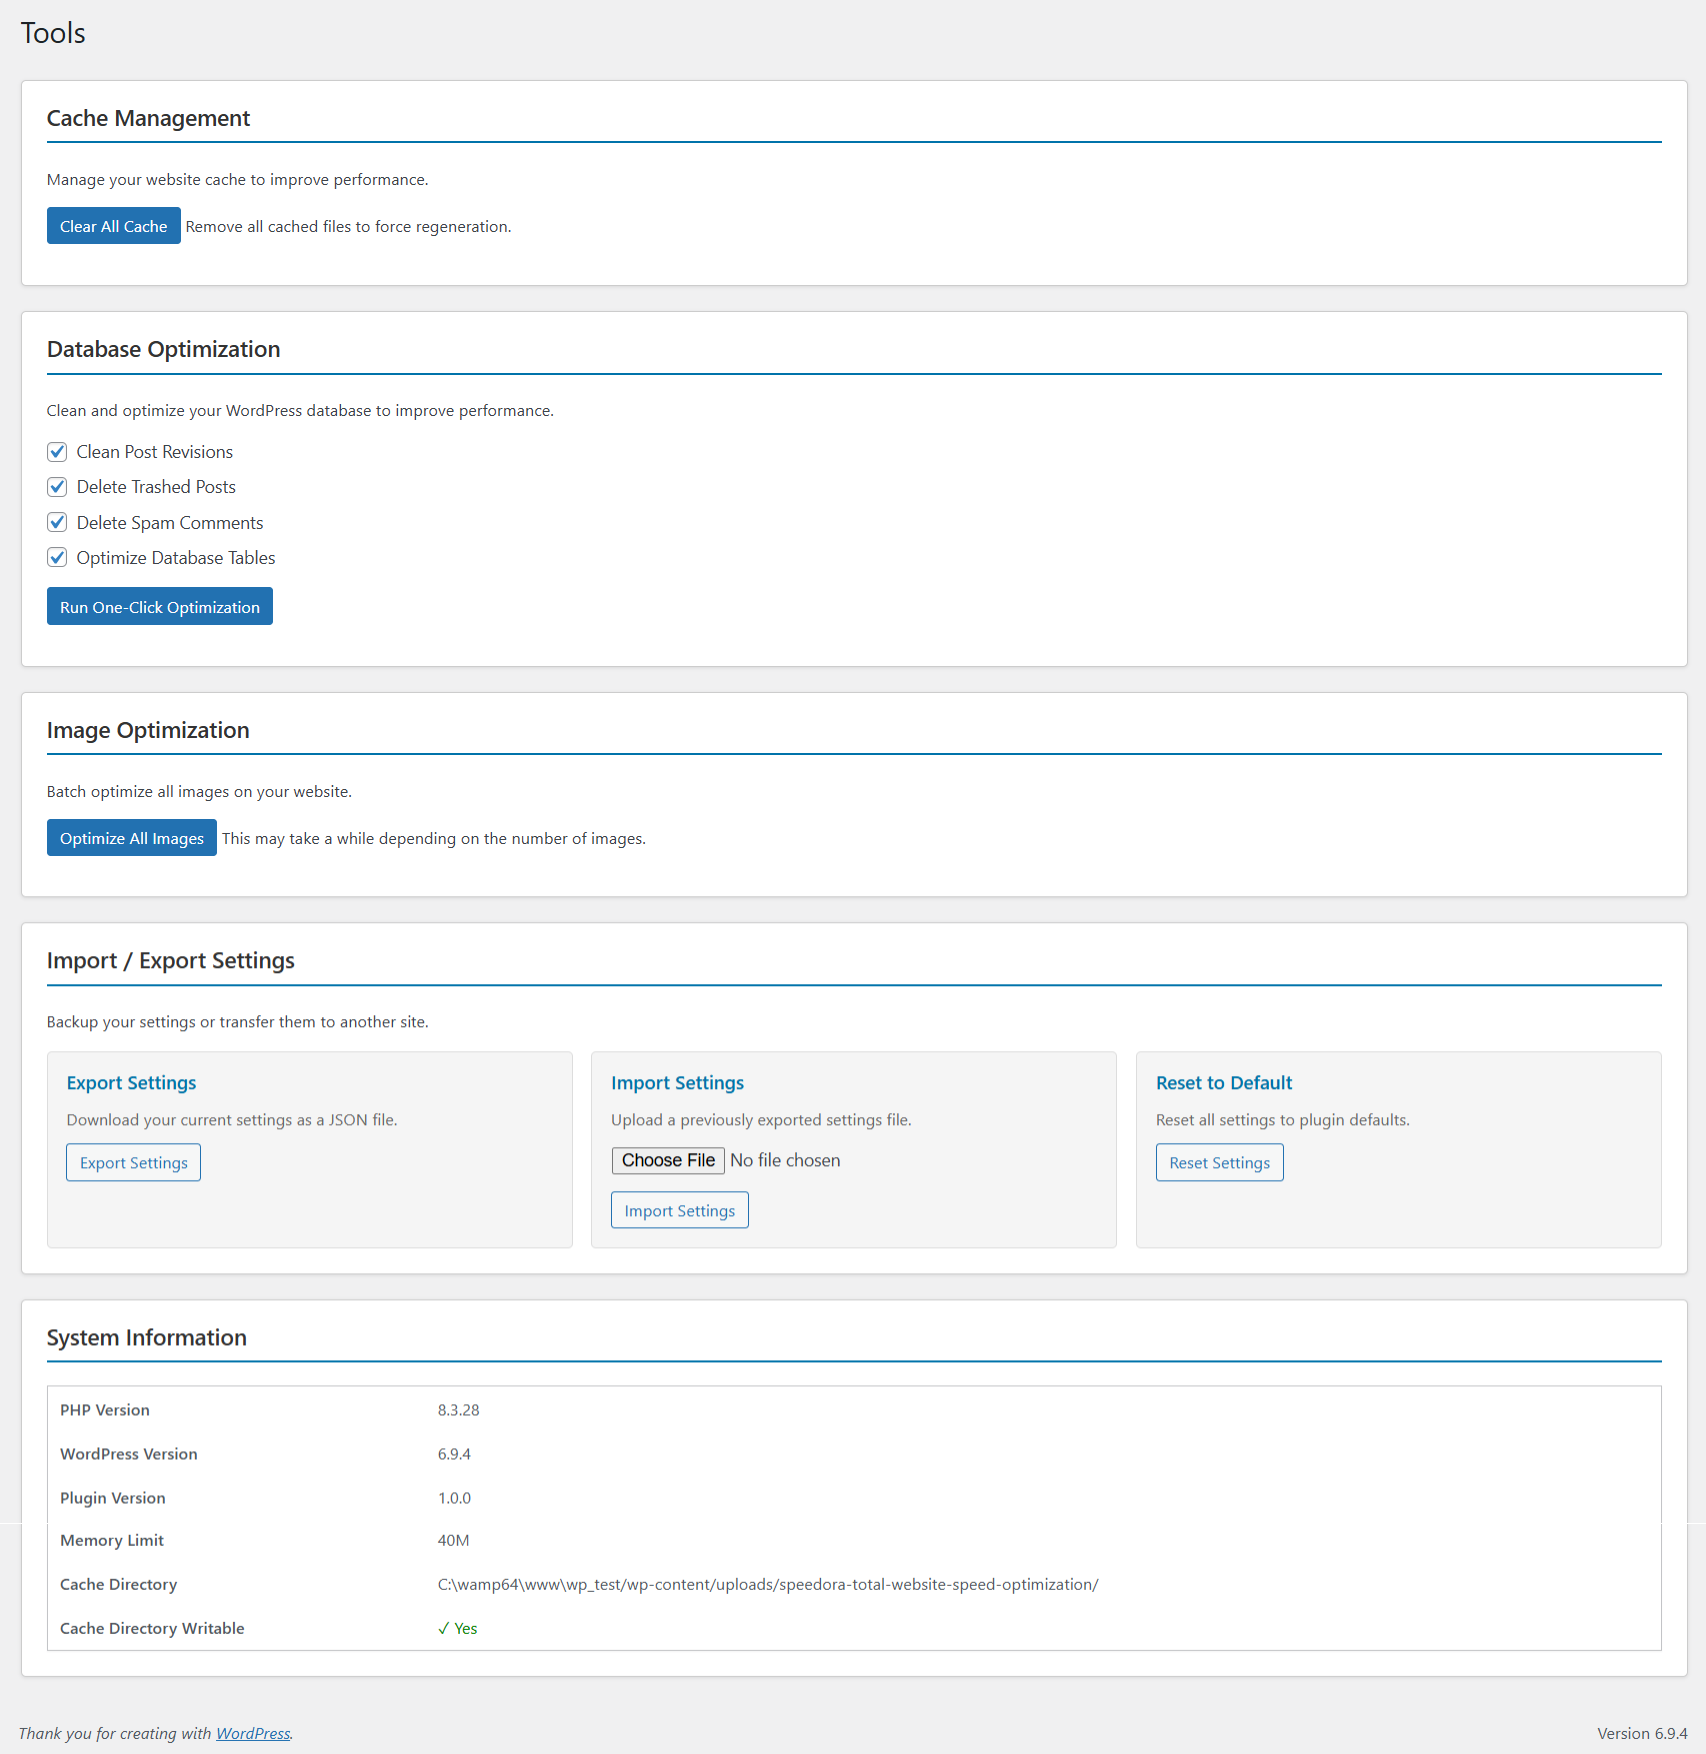Image resolution: width=1706 pixels, height=1754 pixels.
Task: Toggle Delete Spam Comments checkbox
Action: click(57, 522)
